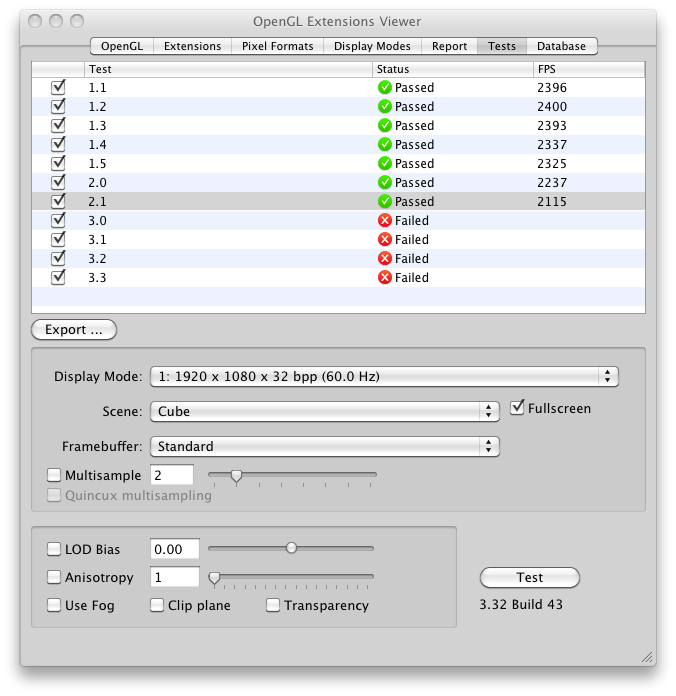Click the green Passed icon for test 1.3
This screenshot has height=696, width=676.
[x=384, y=126]
